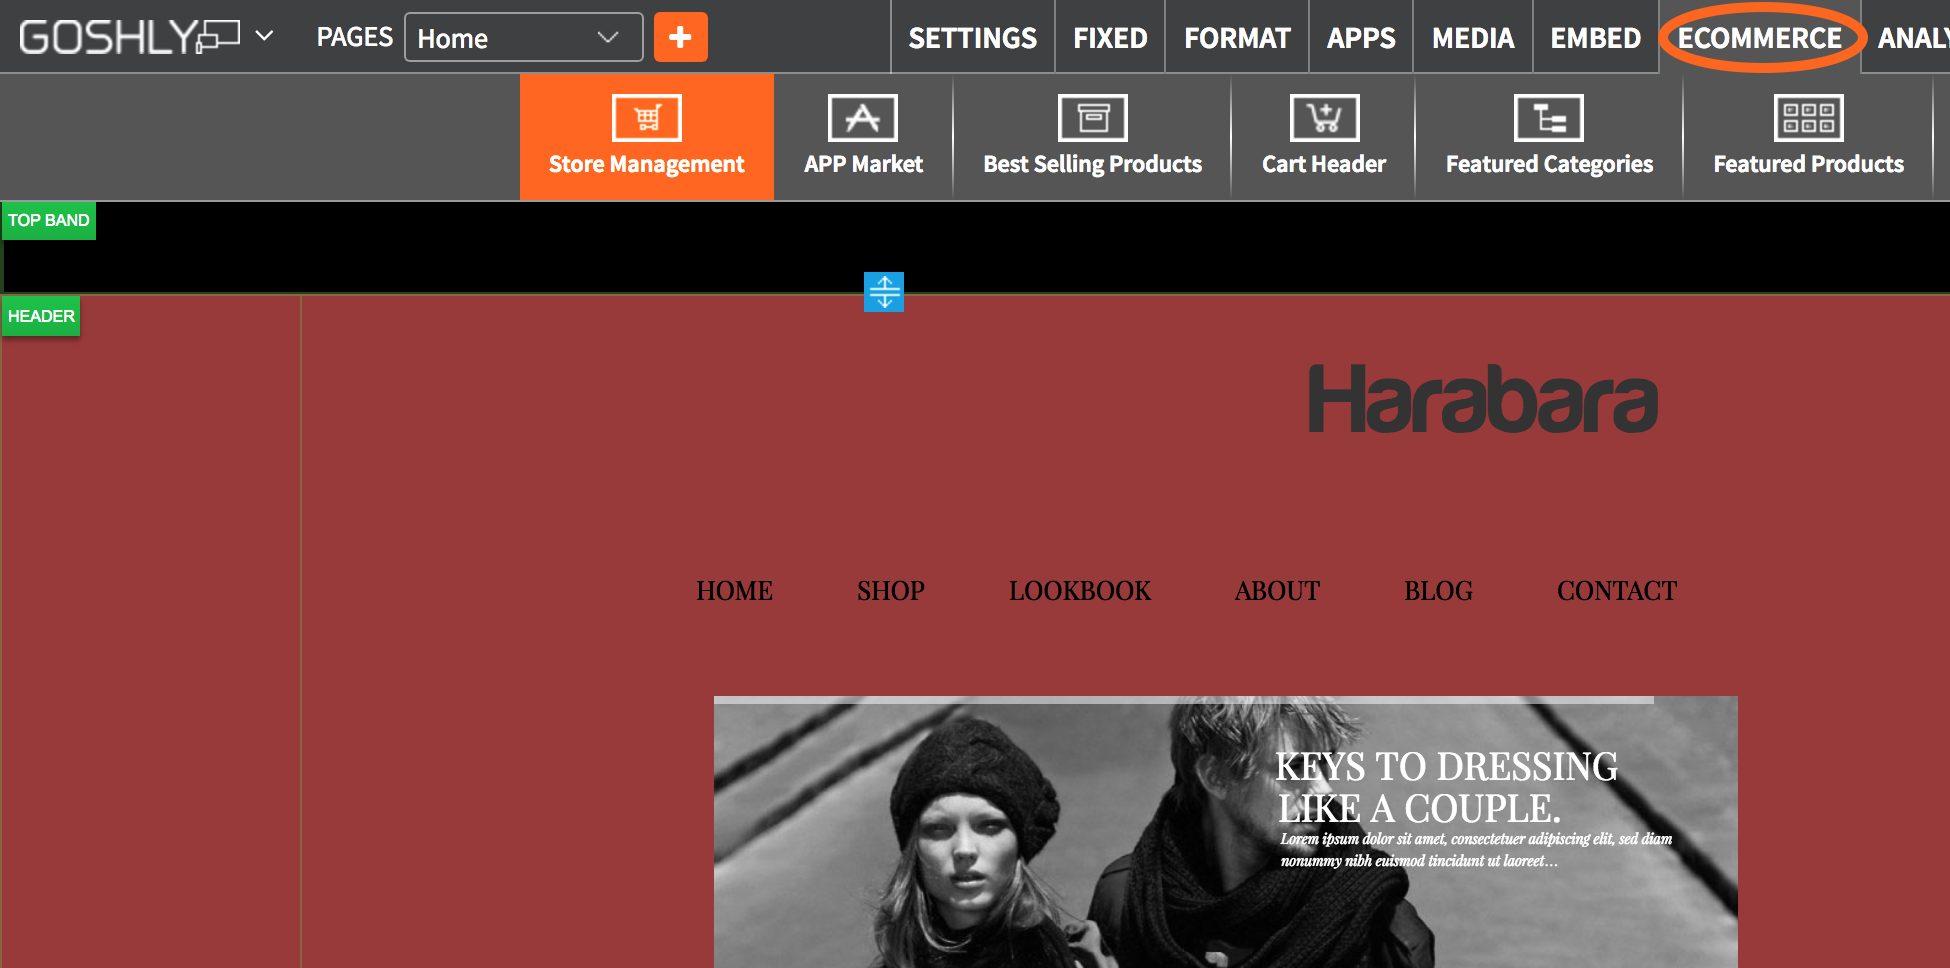Open the MEDIA menu
Image resolution: width=1950 pixels, height=968 pixels.
click(x=1472, y=38)
